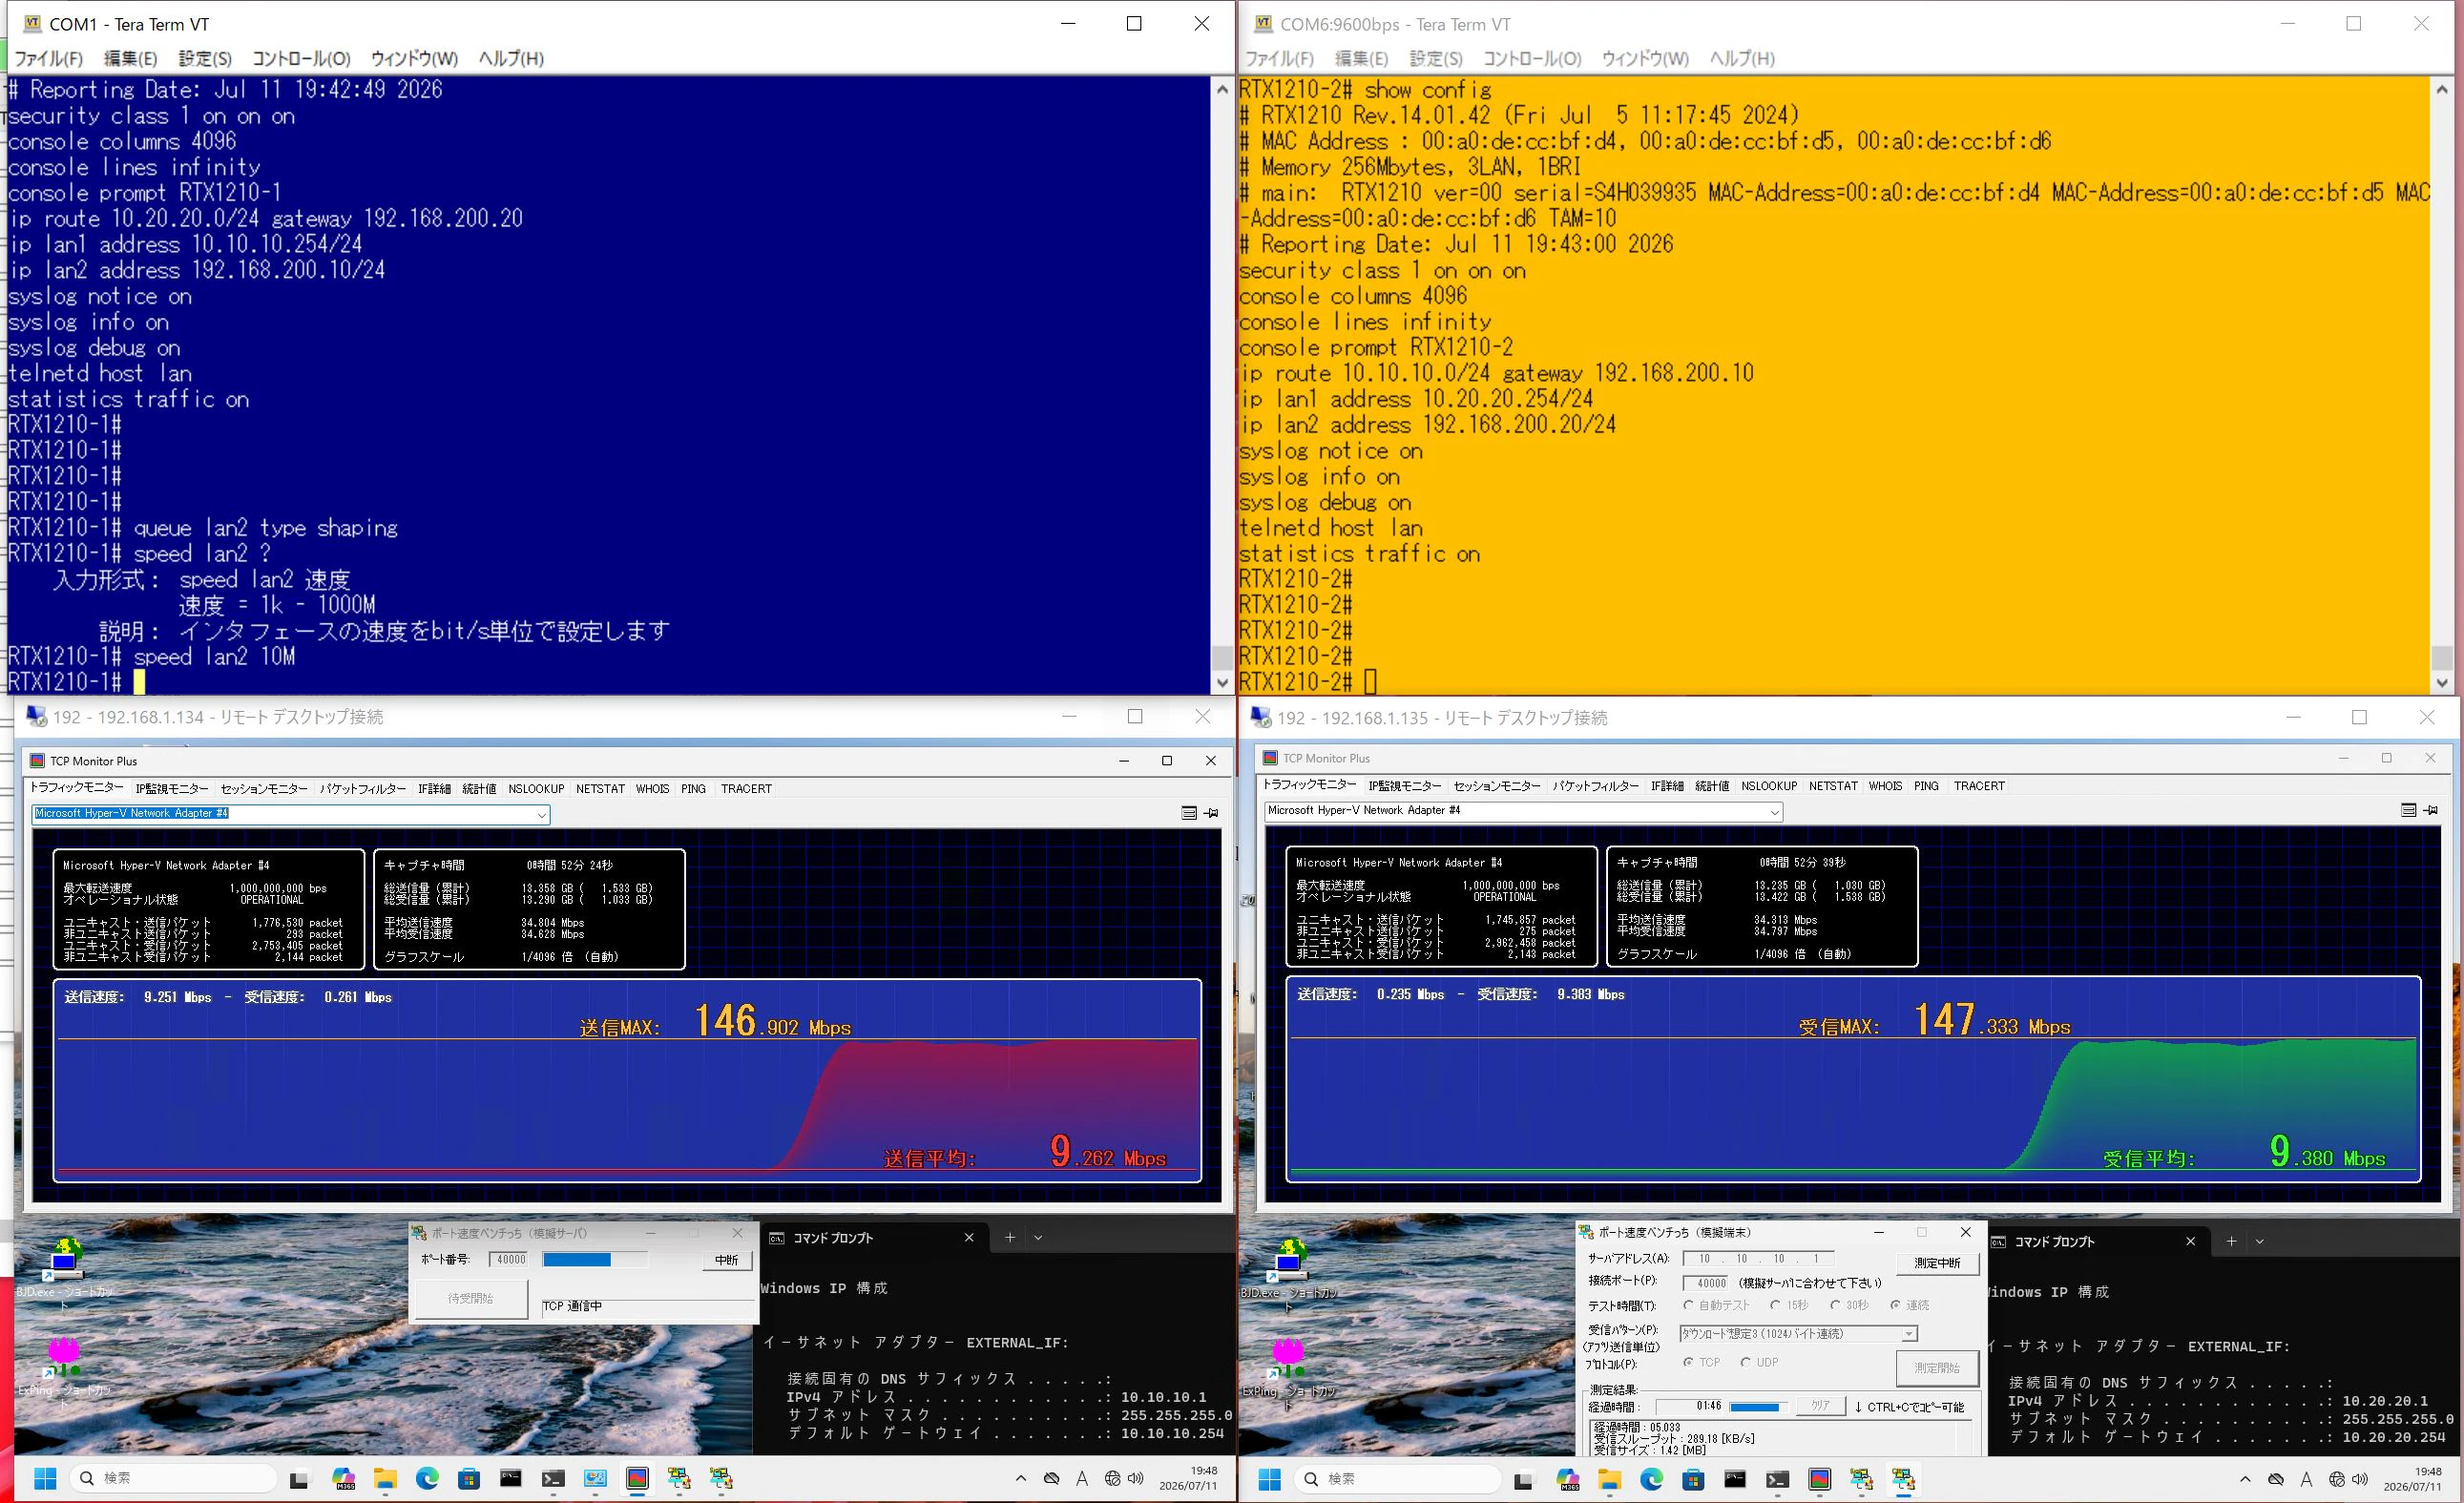Open Task View in 192.168.1.134 taskbar
This screenshot has height=1503, width=2464.
click(300, 1479)
